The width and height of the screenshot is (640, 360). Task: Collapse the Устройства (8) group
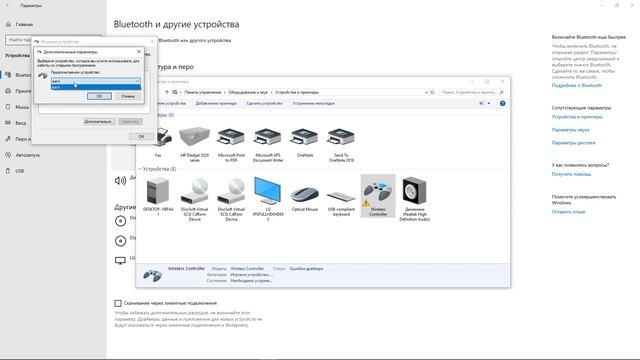140,169
